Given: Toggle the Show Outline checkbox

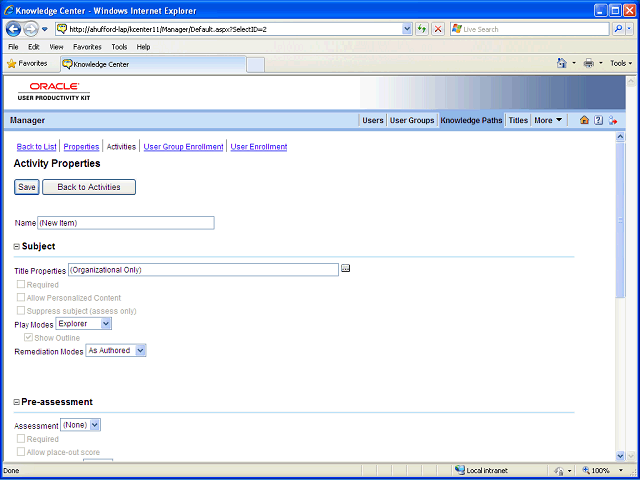Looking at the screenshot, I should tap(29, 337).
